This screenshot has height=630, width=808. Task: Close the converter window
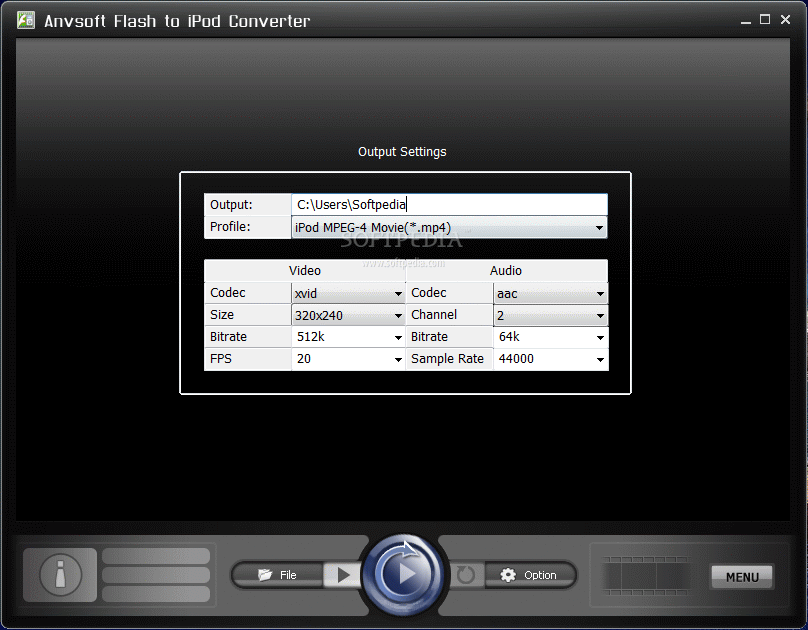pyautogui.click(x=785, y=20)
